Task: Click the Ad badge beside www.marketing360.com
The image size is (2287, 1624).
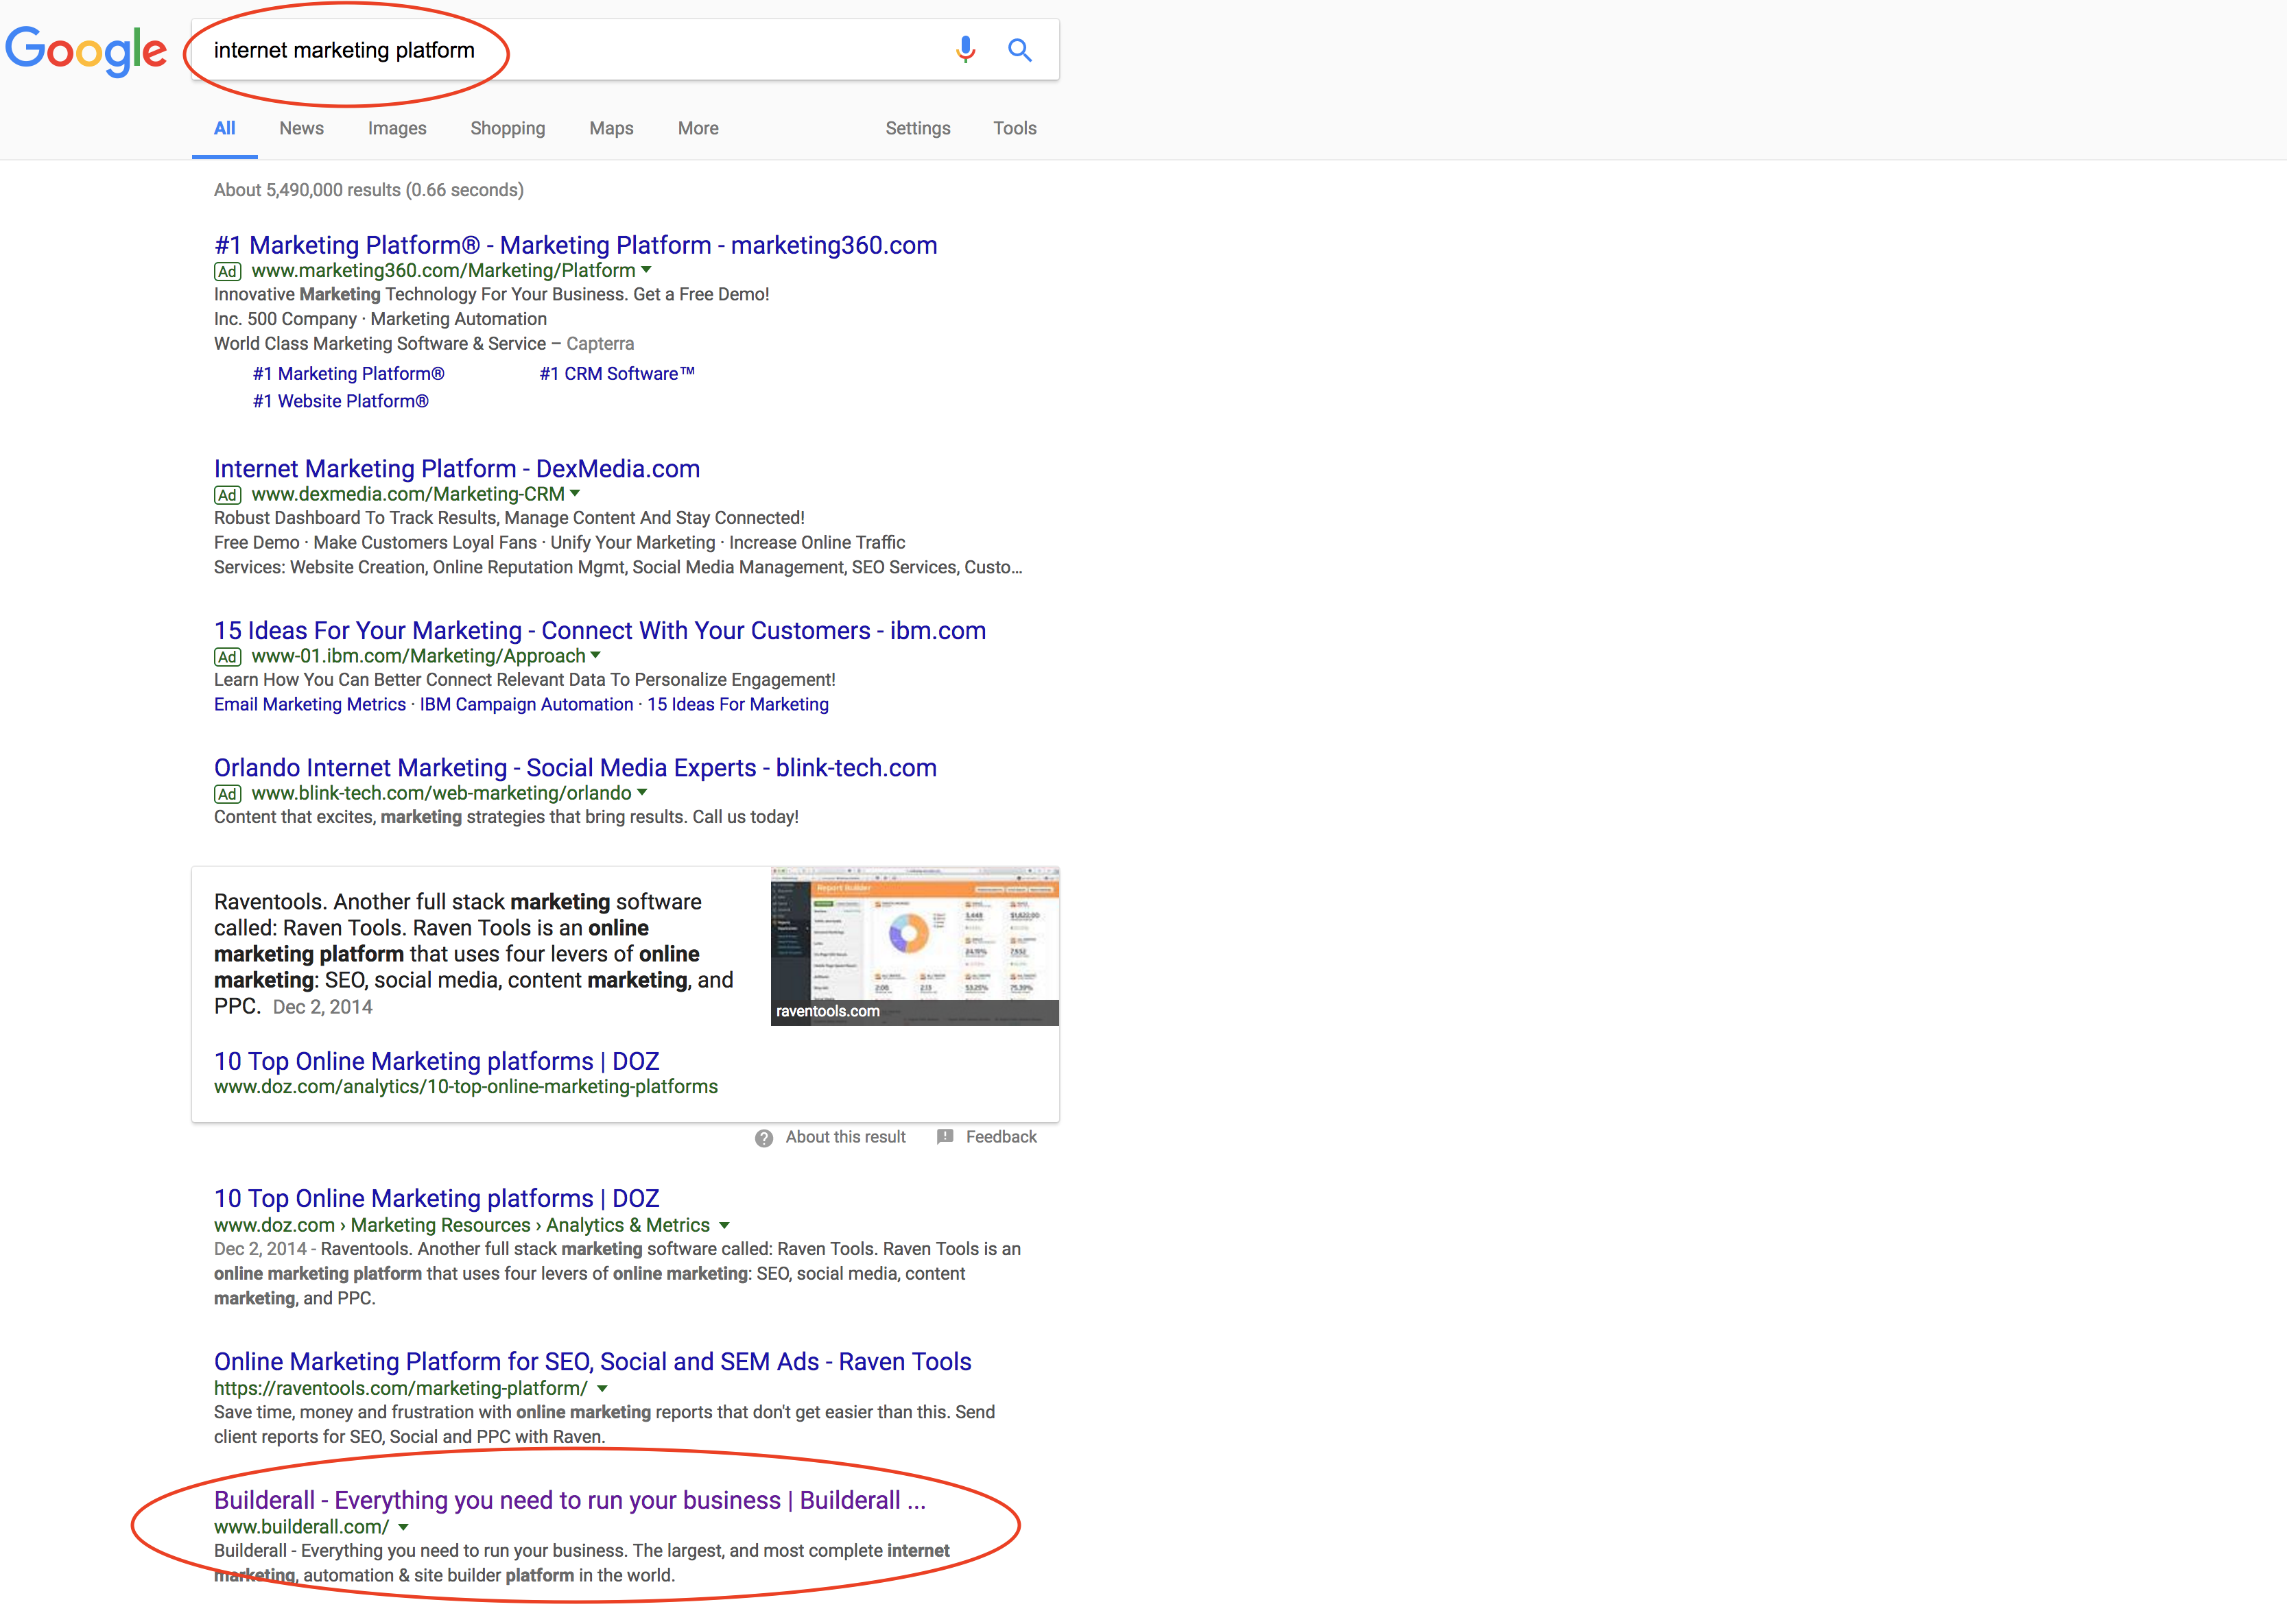Action: tap(228, 271)
